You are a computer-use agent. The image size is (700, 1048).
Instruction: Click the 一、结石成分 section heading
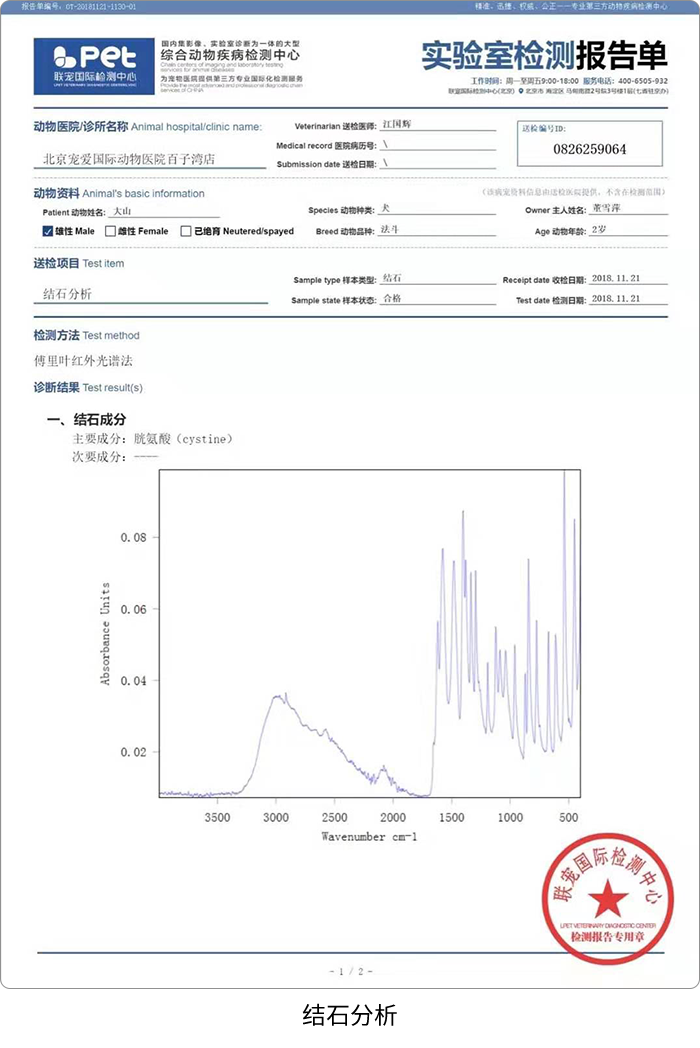[87, 420]
